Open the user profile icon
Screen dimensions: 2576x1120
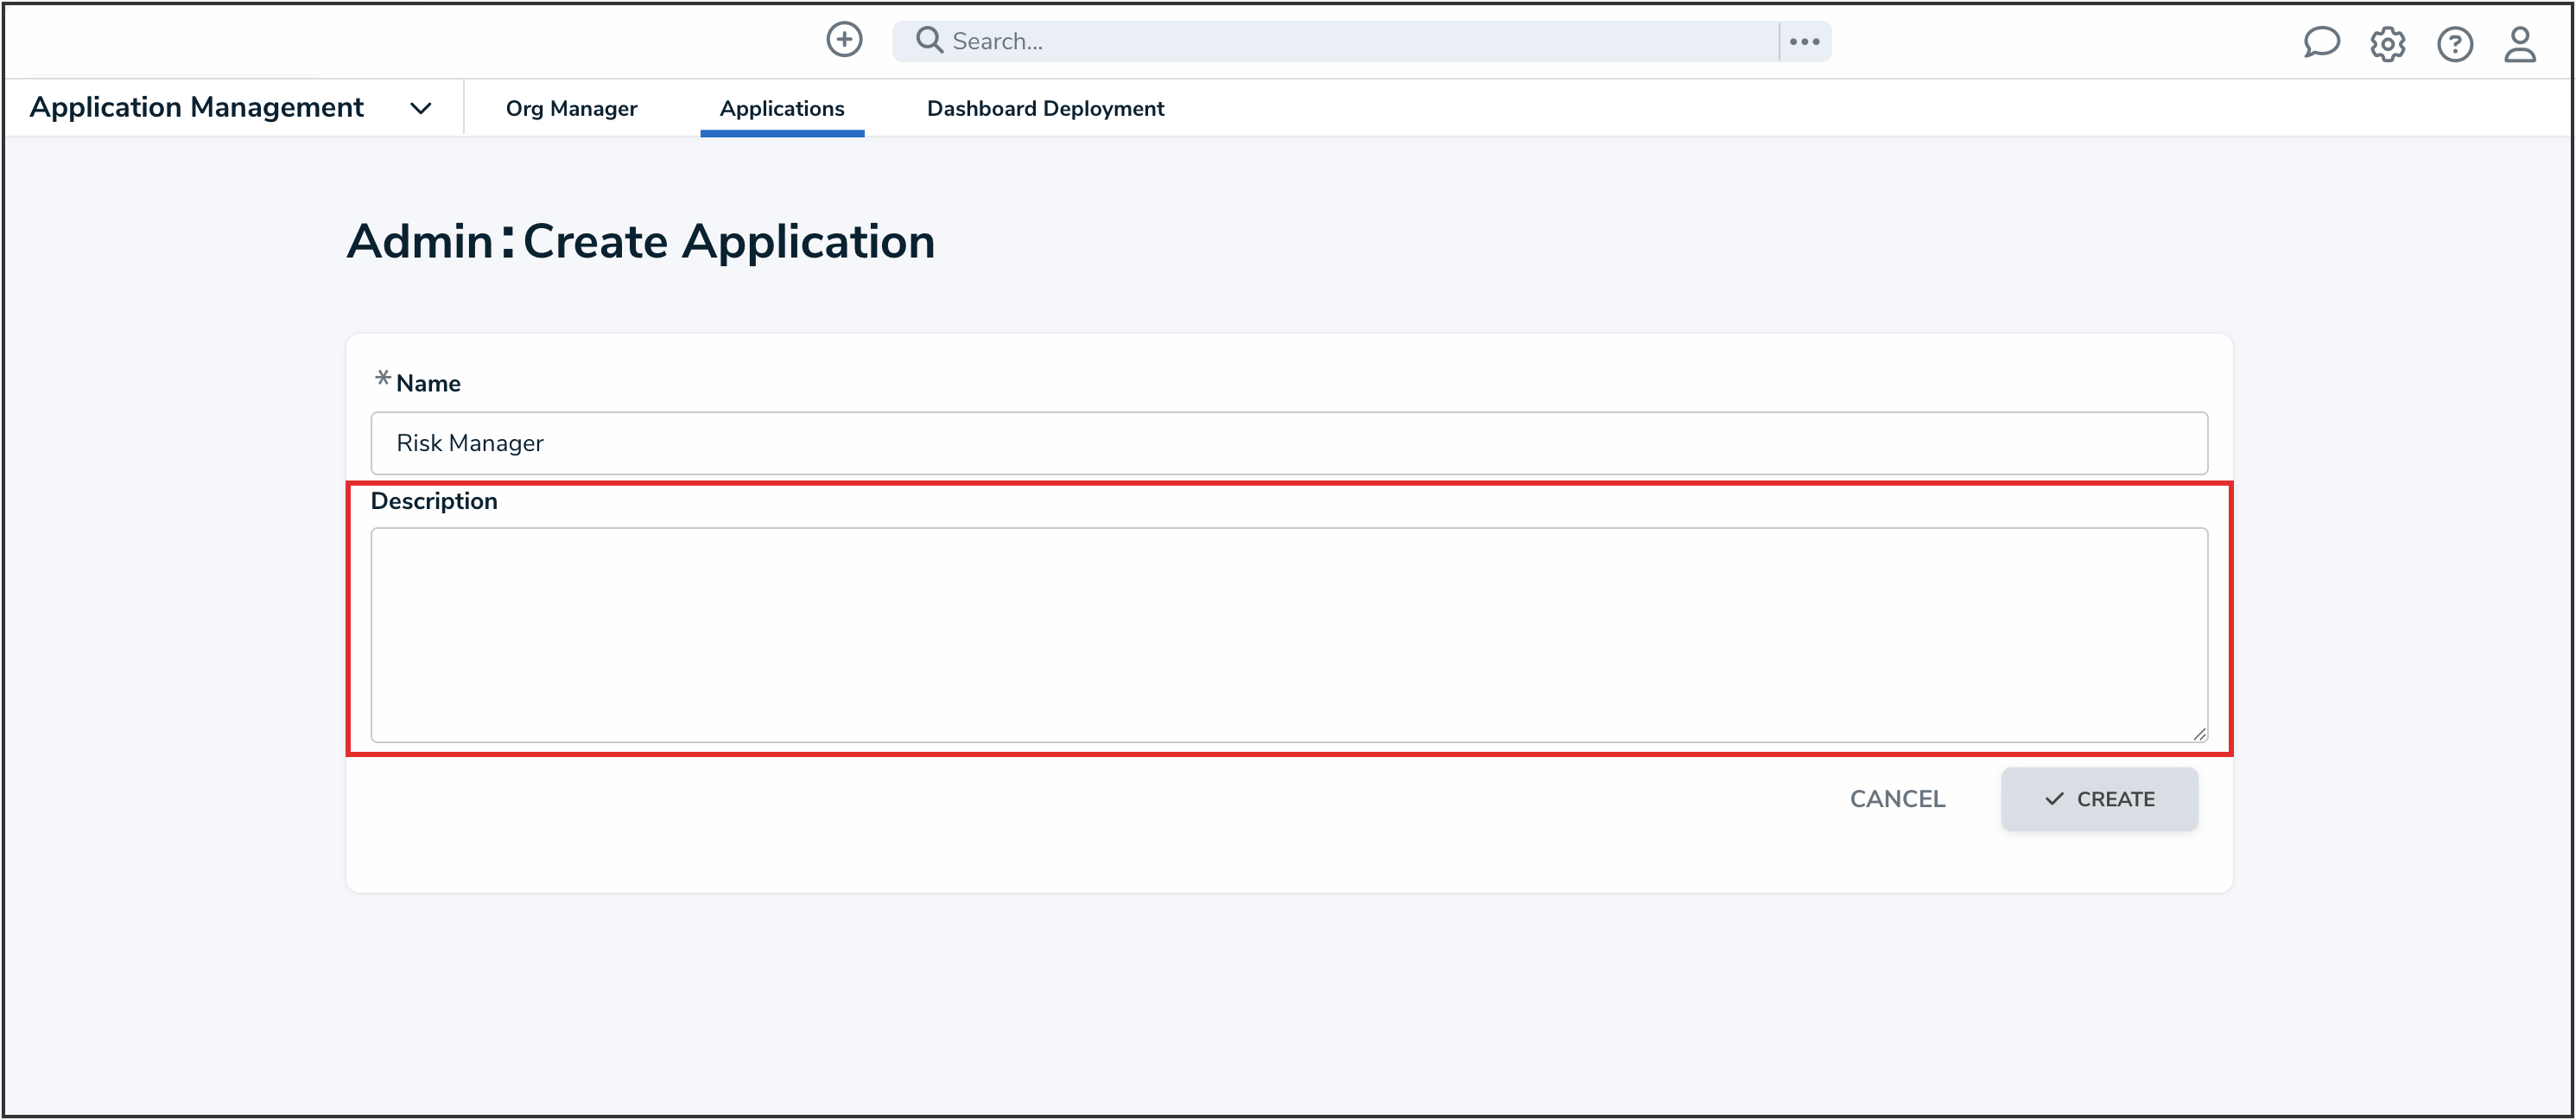pos(2521,43)
